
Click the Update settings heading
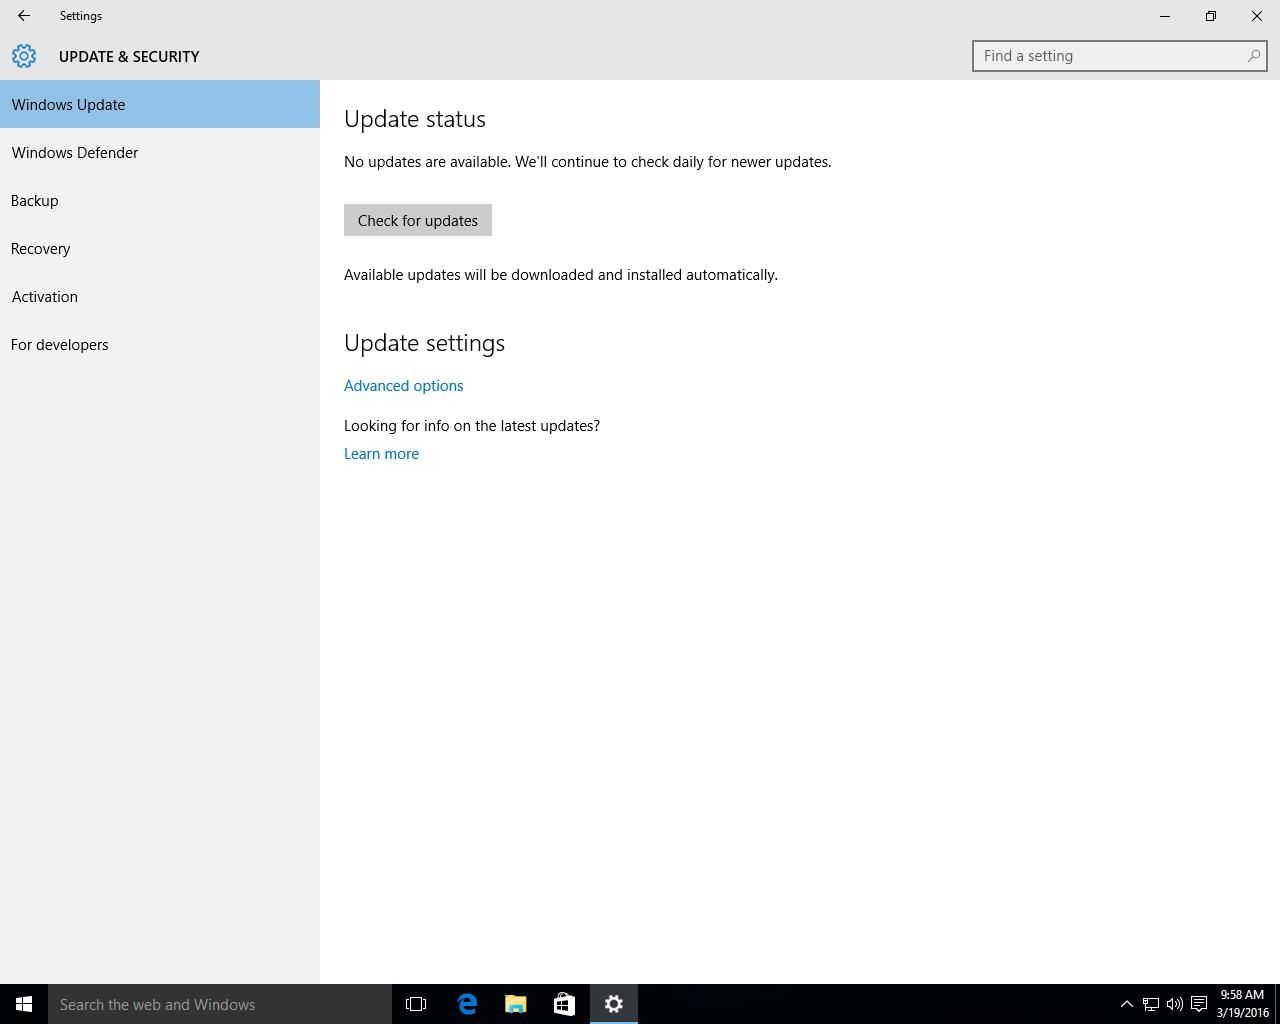[x=424, y=343]
